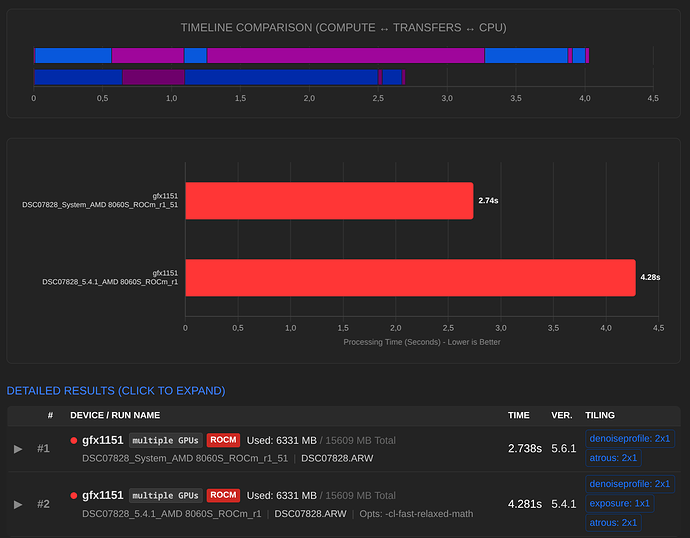This screenshot has height=538, width=690.
Task: Expand row #2 using its triangle arrow
Action: (x=18, y=504)
